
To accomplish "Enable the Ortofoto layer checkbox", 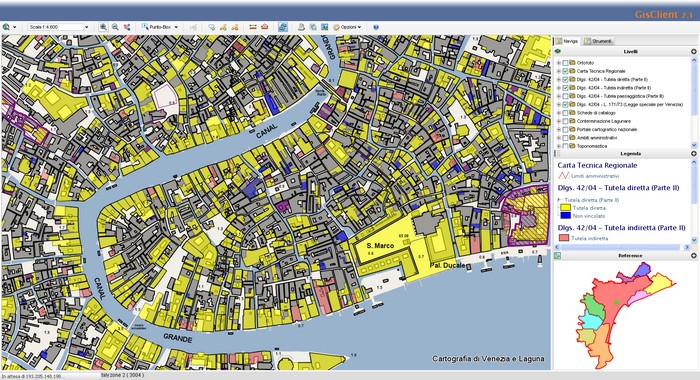I will pyautogui.click(x=566, y=63).
